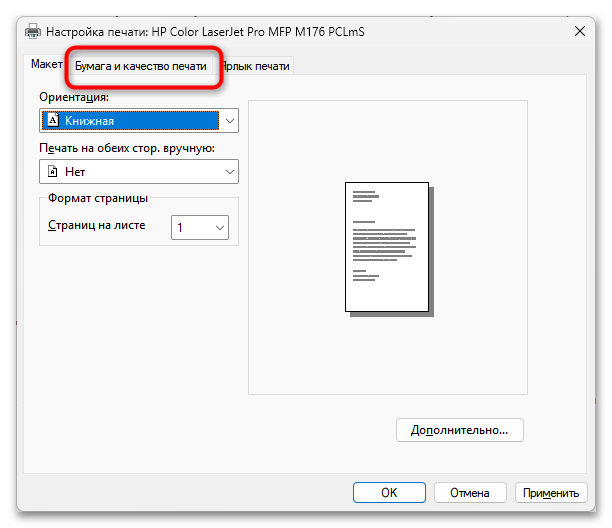Expand the Ориентация dropdown arrow

(x=230, y=121)
